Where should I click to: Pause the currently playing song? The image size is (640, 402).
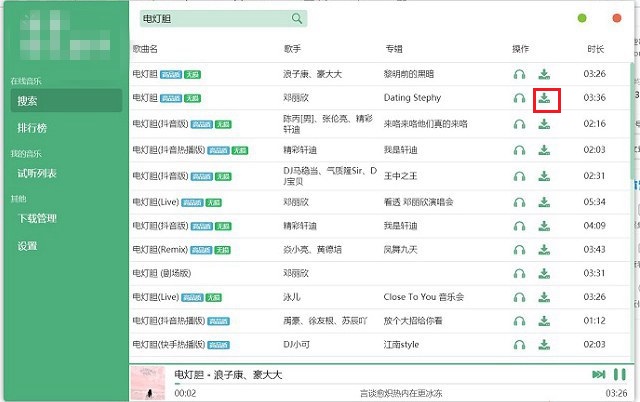pyautogui.click(x=620, y=374)
